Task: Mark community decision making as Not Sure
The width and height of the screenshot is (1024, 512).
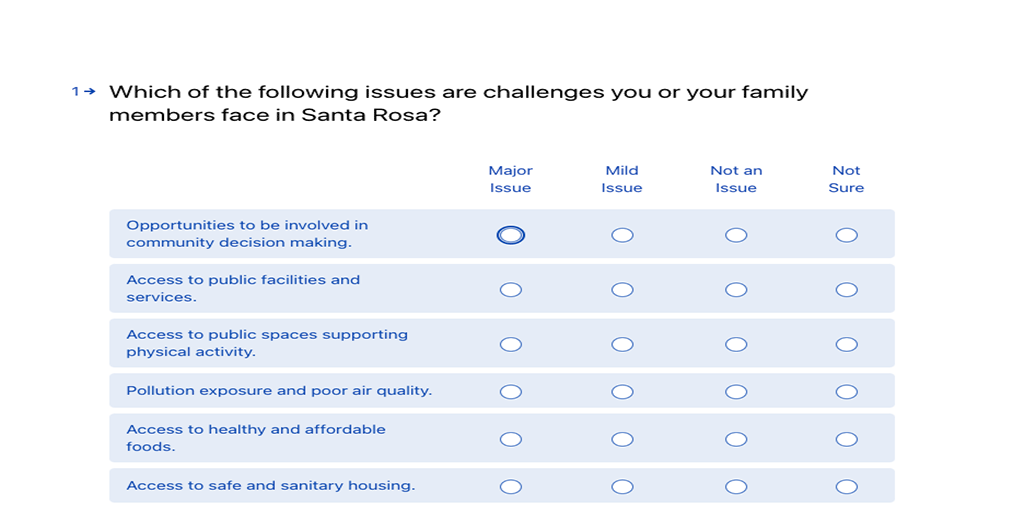Action: 846,235
